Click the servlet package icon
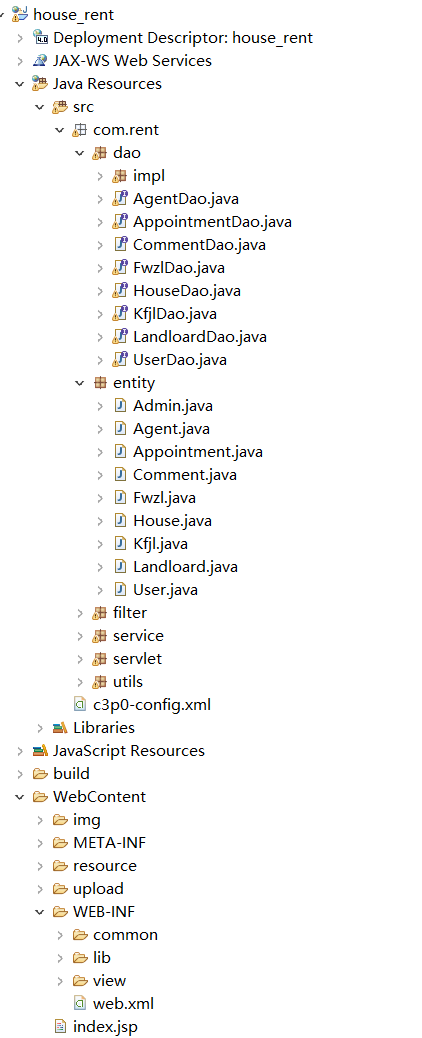The height and width of the screenshot is (1038, 422). coord(100,659)
